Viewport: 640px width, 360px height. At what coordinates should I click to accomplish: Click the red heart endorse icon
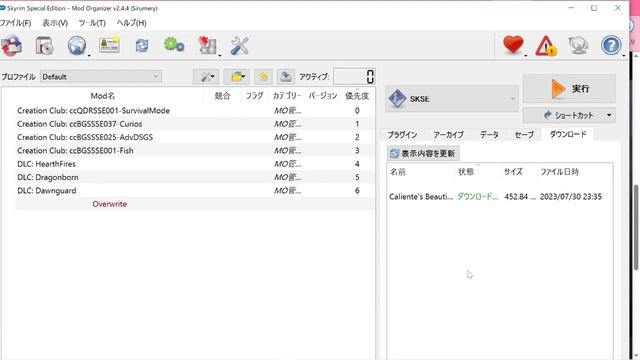(513, 45)
